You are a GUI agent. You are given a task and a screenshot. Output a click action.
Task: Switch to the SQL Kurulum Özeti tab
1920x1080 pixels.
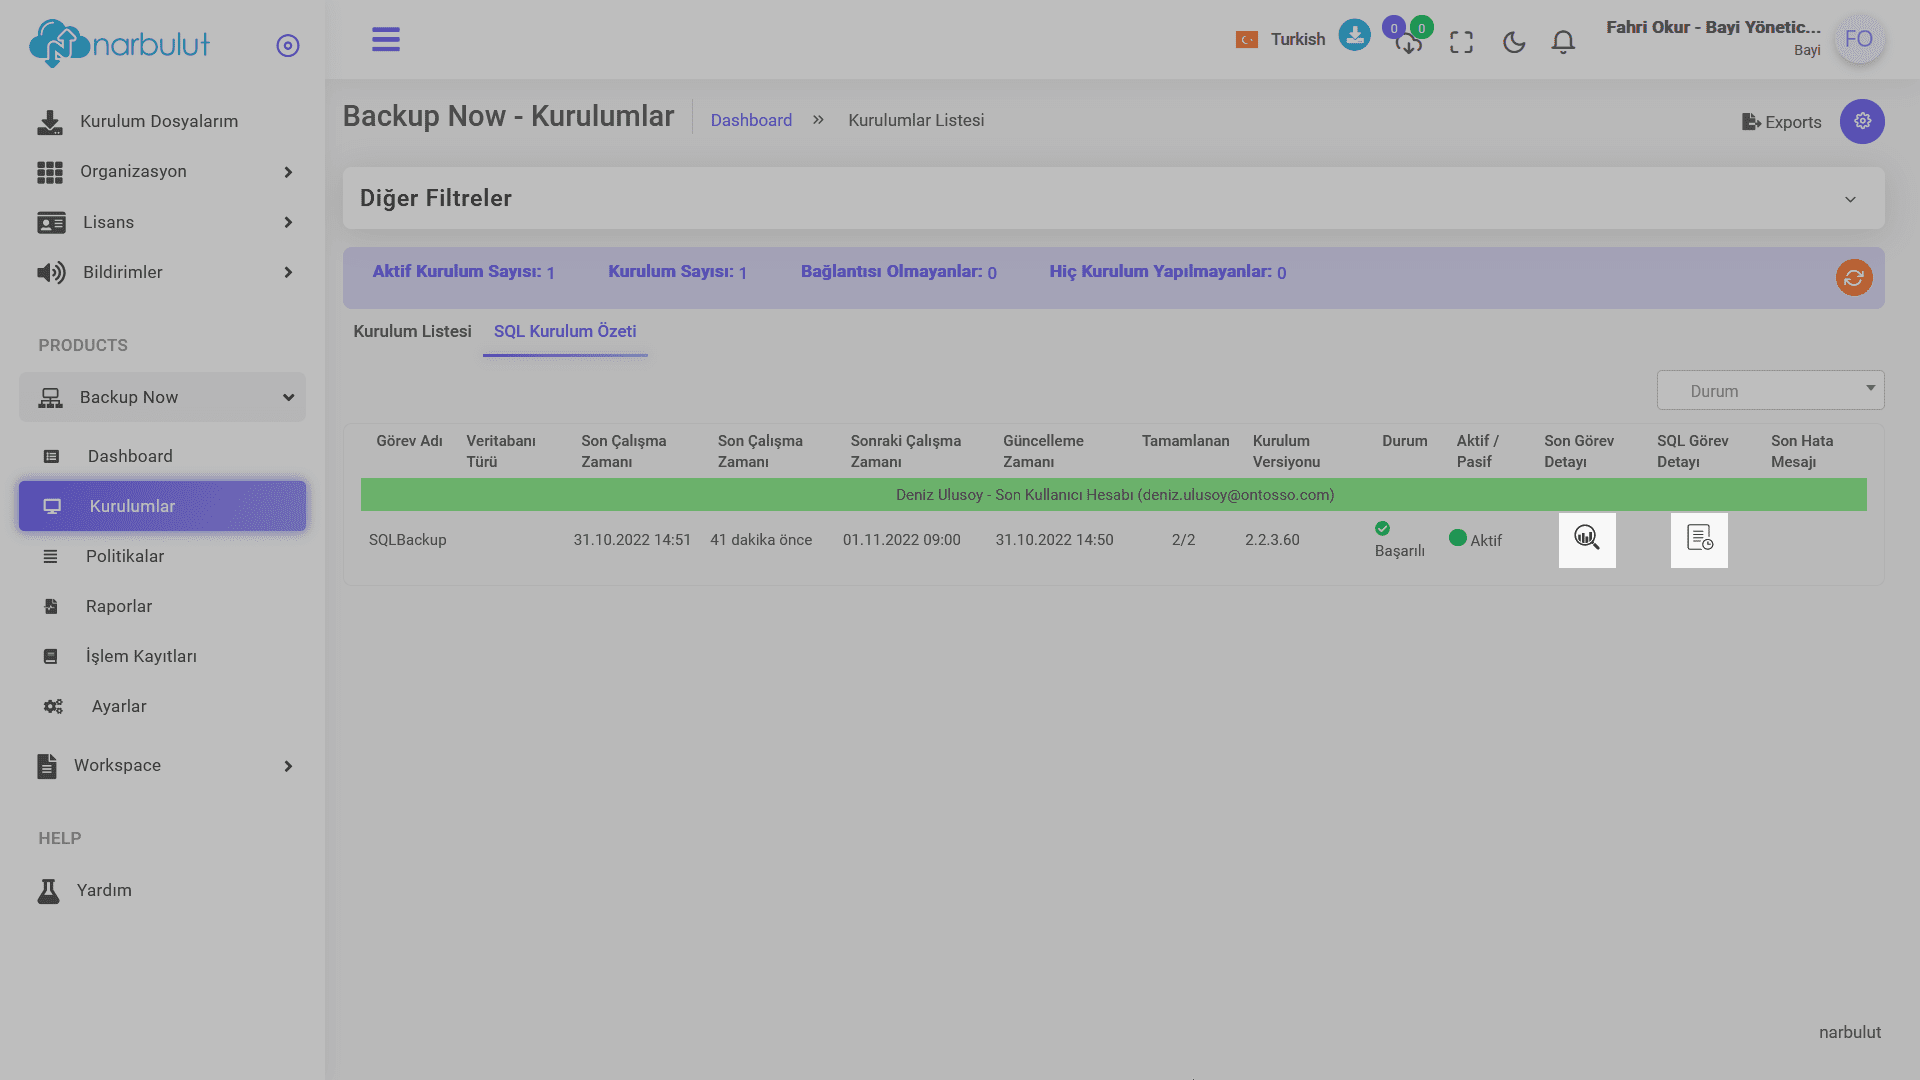coord(565,331)
